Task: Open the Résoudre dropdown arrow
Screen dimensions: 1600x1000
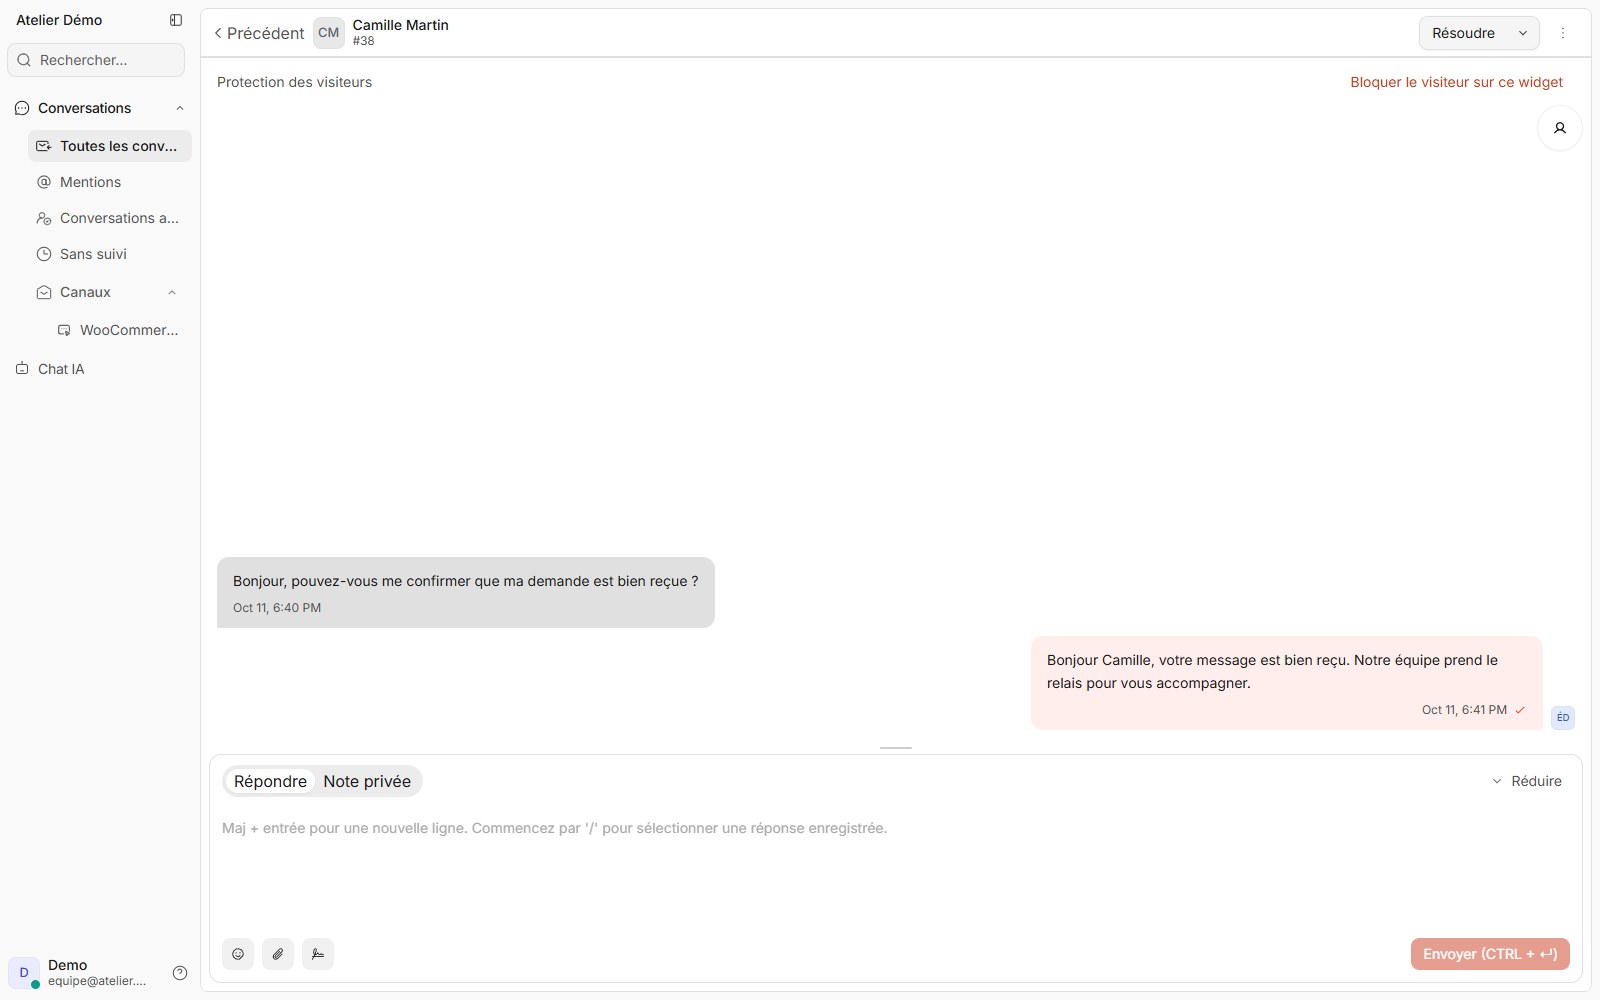Action: coord(1523,33)
